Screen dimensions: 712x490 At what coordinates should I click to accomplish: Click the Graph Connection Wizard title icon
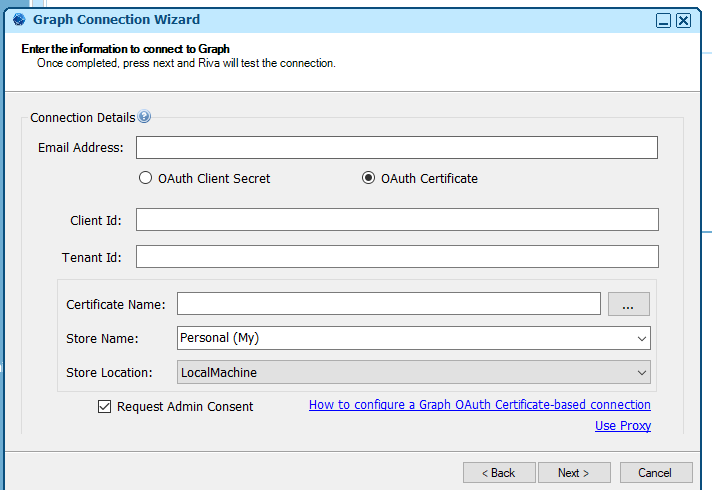pyautogui.click(x=19, y=20)
